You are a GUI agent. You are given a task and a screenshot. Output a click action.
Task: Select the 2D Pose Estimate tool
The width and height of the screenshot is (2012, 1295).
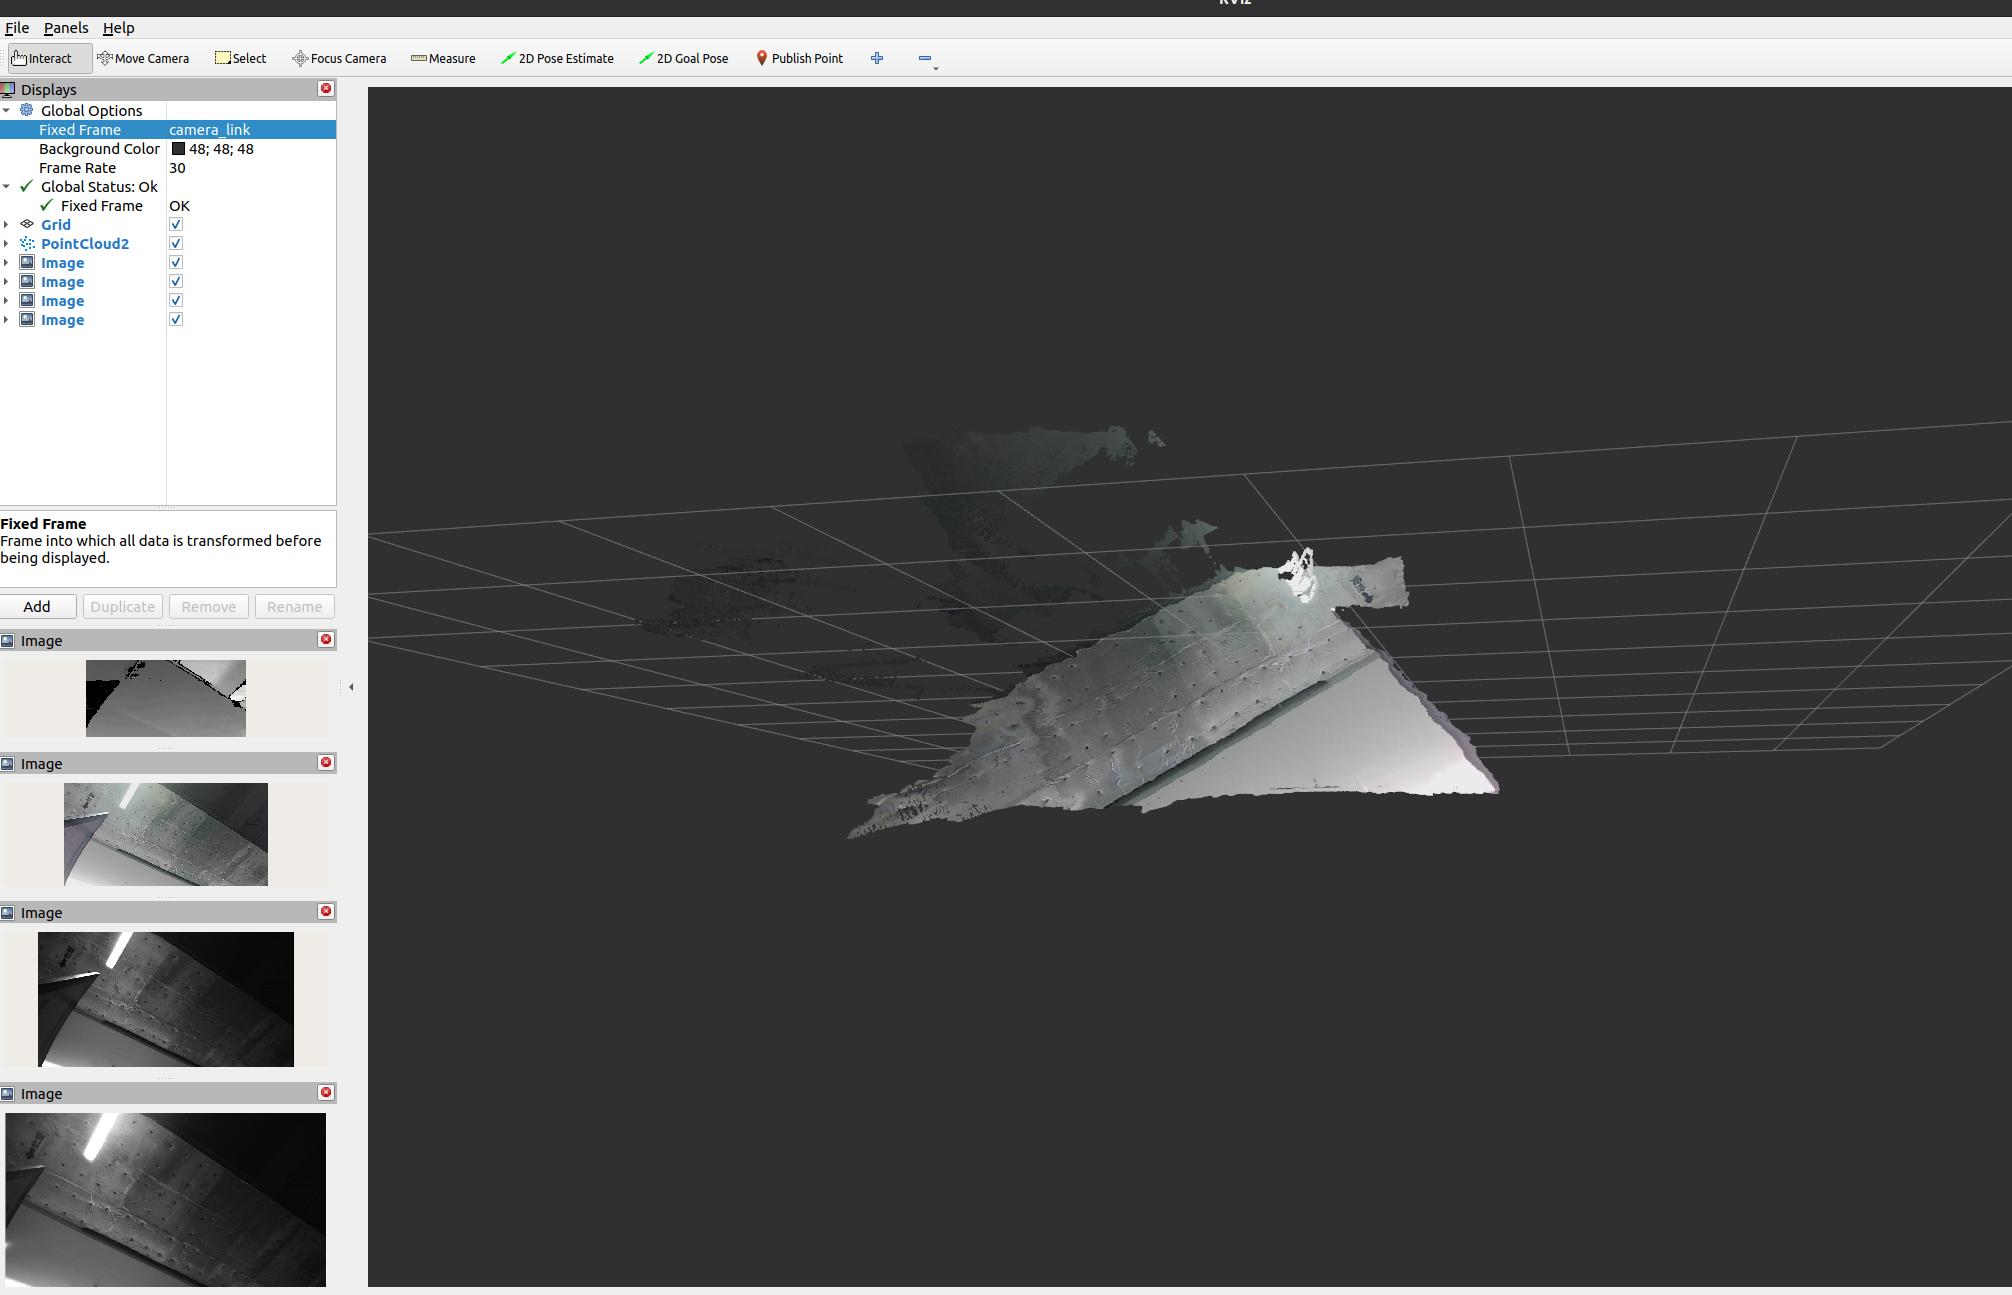[x=558, y=58]
